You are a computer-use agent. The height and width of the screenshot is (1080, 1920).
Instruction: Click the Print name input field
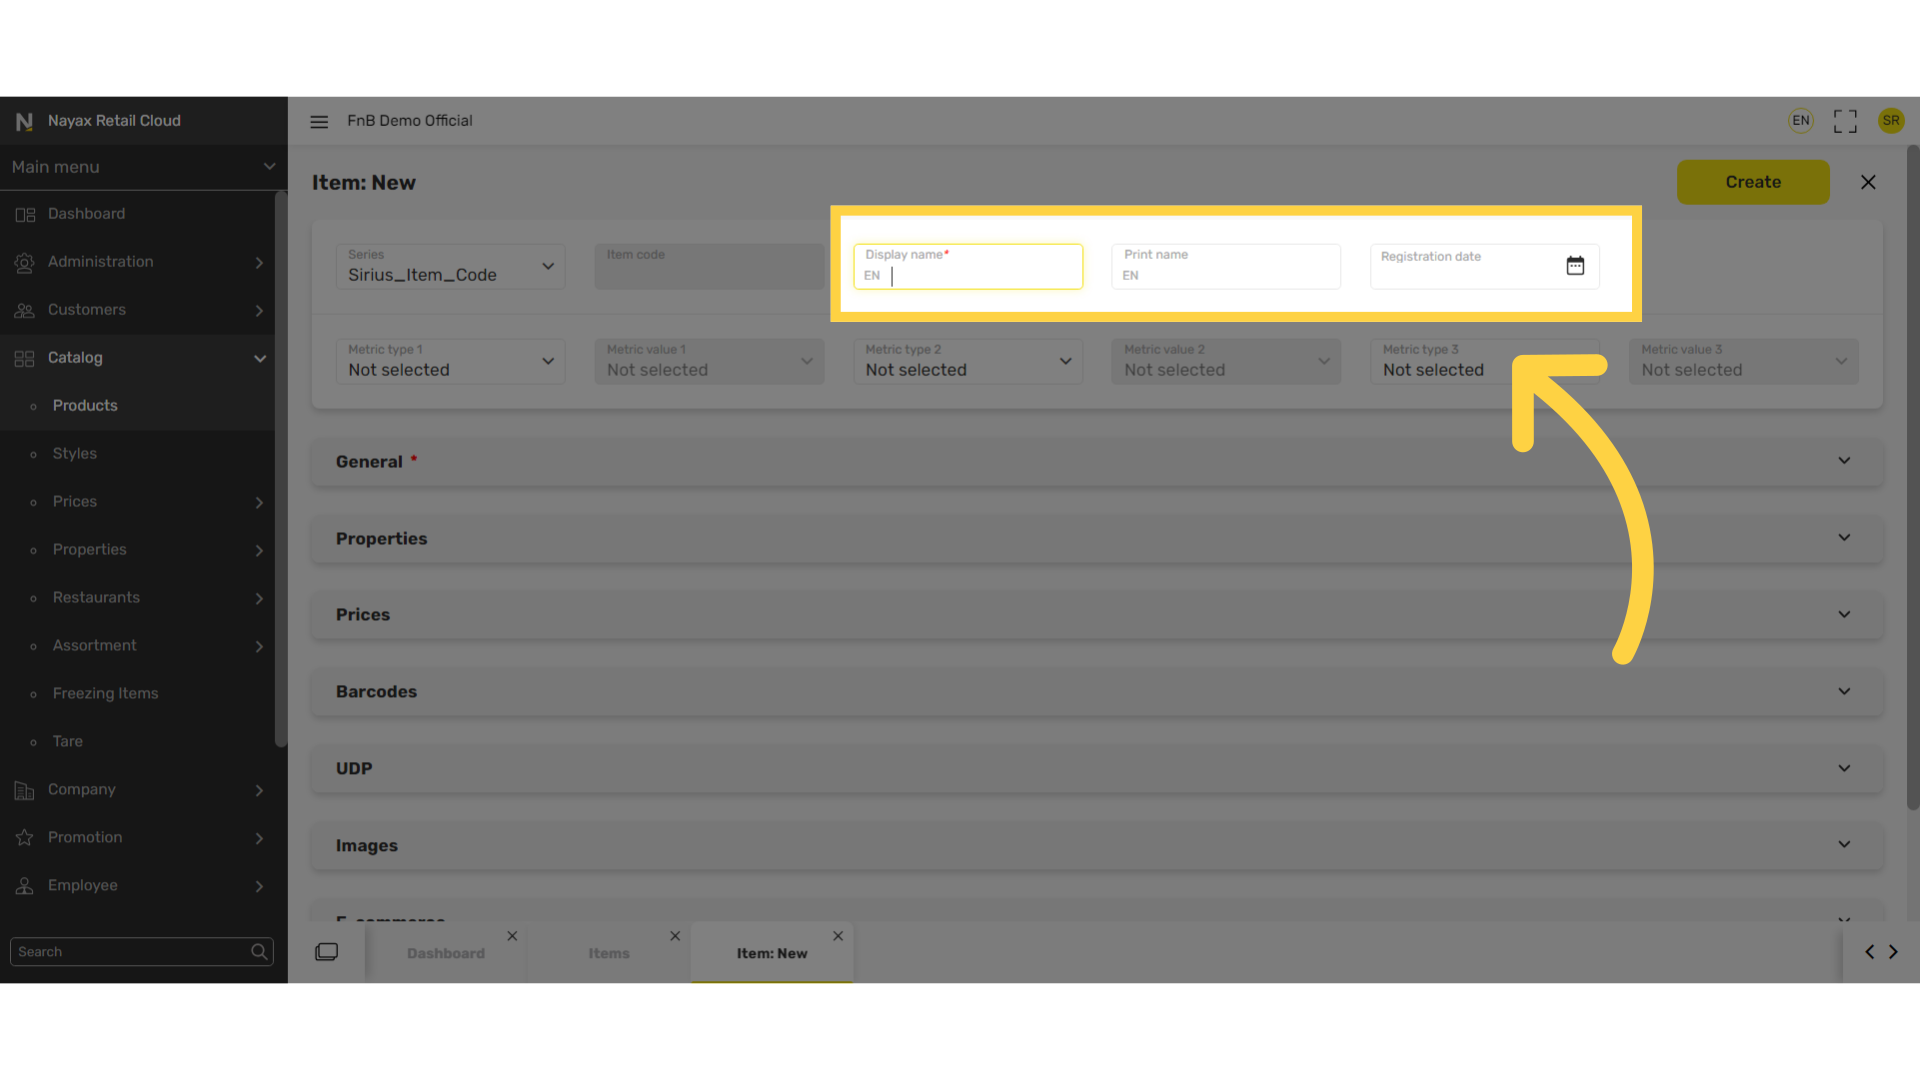click(1226, 267)
